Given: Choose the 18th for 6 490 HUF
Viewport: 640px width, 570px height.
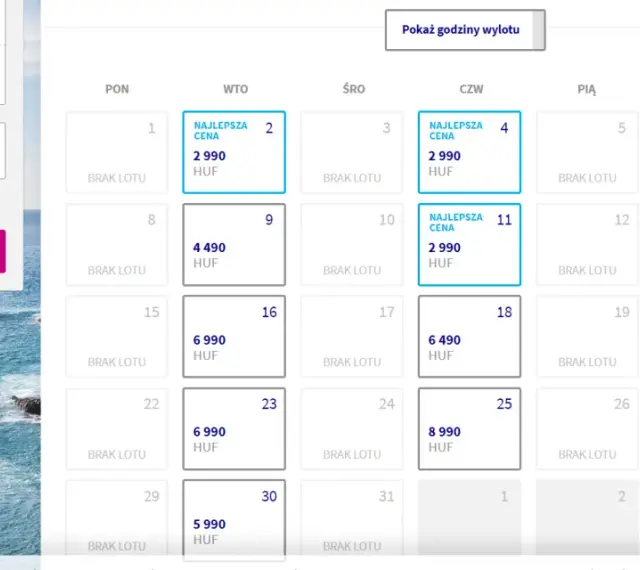Looking at the screenshot, I should [x=469, y=336].
